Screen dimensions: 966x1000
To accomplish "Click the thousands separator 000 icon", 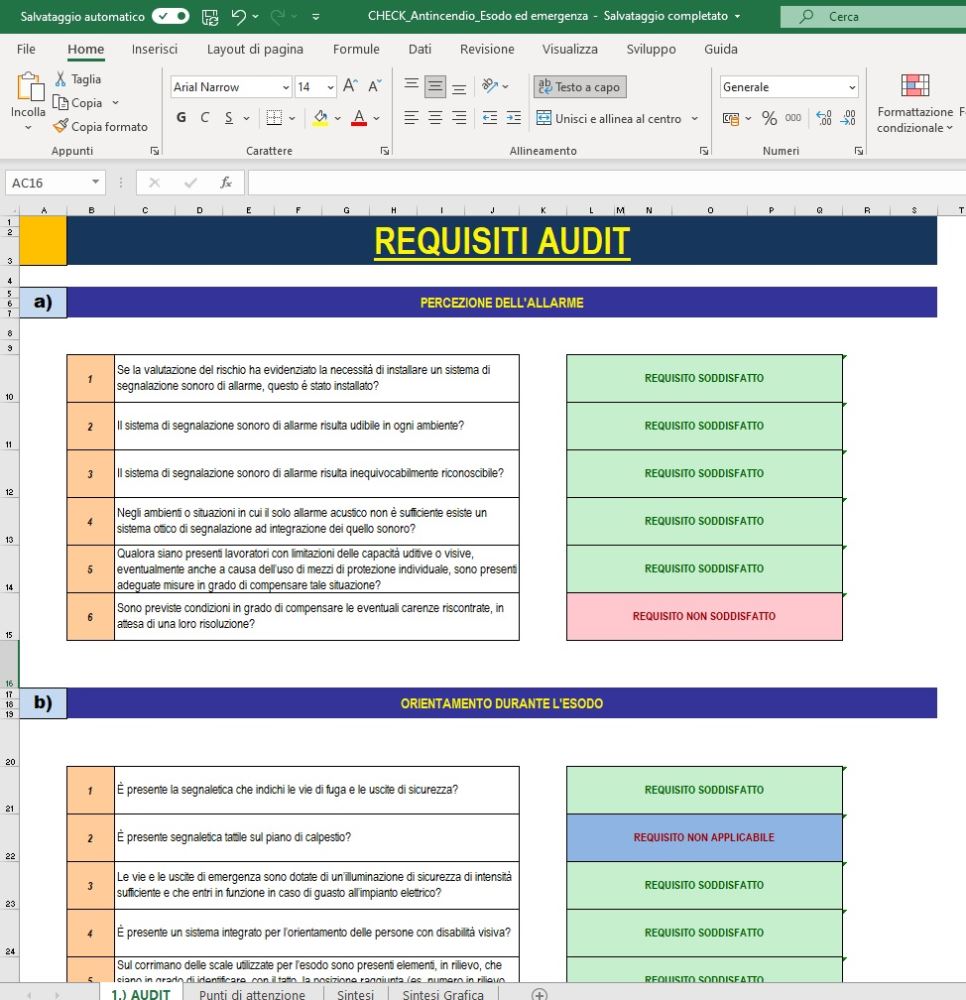I will (x=793, y=118).
